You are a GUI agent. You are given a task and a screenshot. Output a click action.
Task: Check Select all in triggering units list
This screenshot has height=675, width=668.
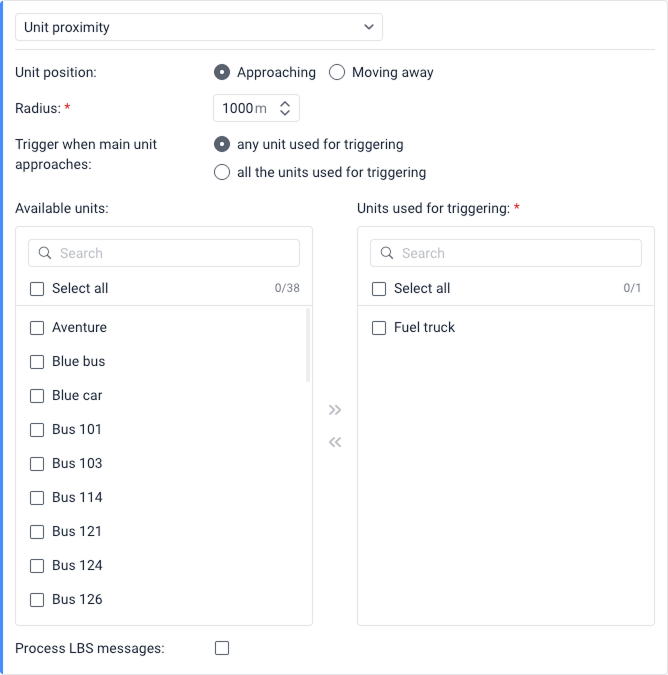[x=379, y=288]
